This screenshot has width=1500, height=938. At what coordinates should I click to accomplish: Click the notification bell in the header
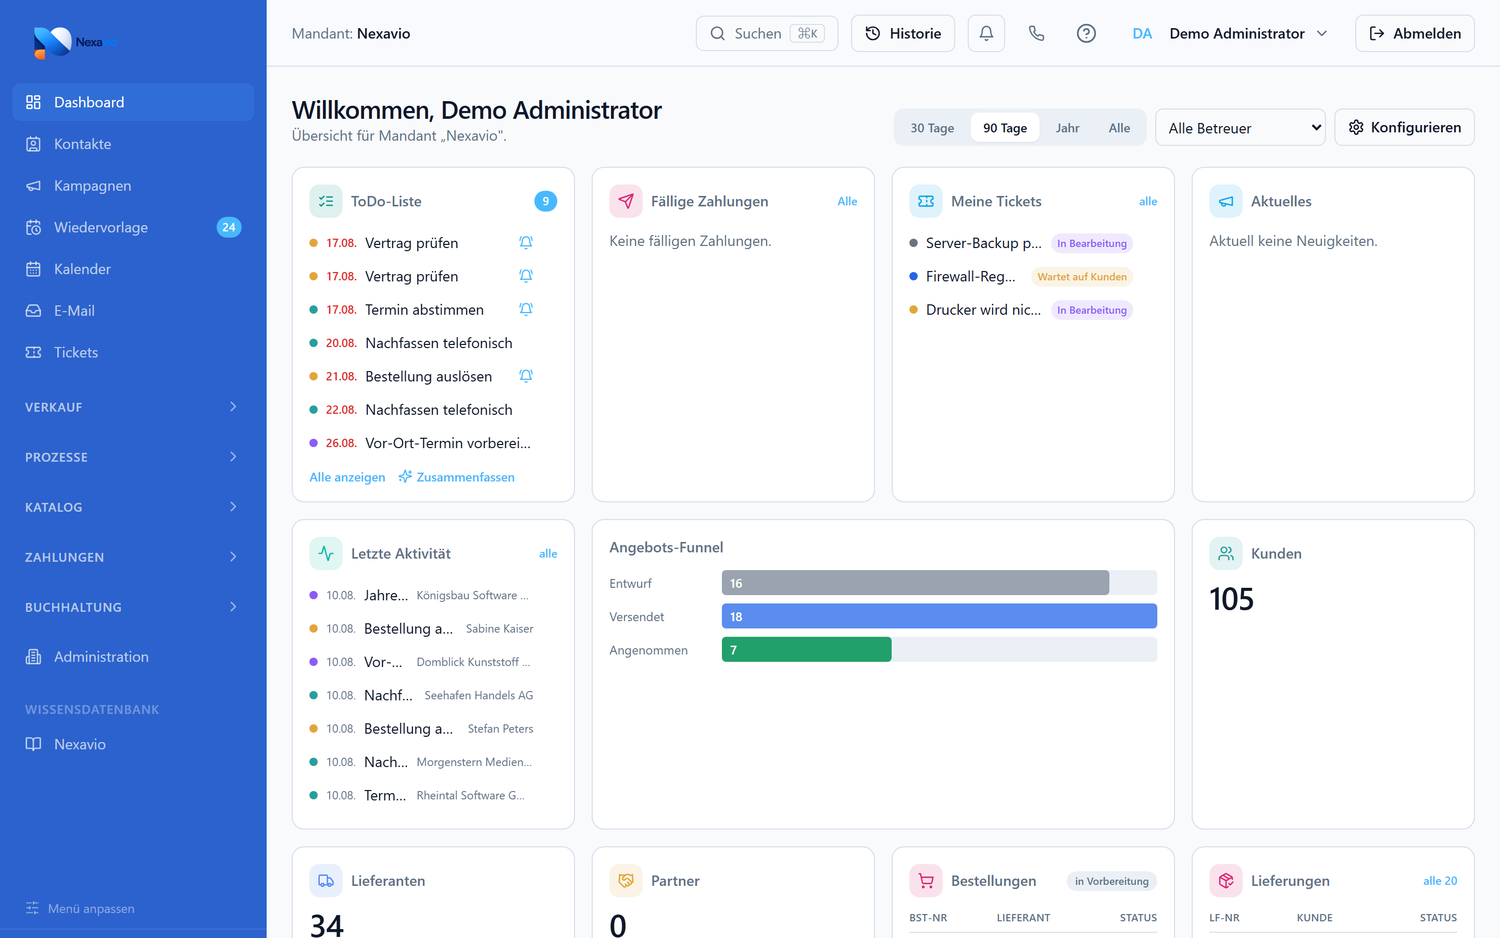pyautogui.click(x=986, y=33)
